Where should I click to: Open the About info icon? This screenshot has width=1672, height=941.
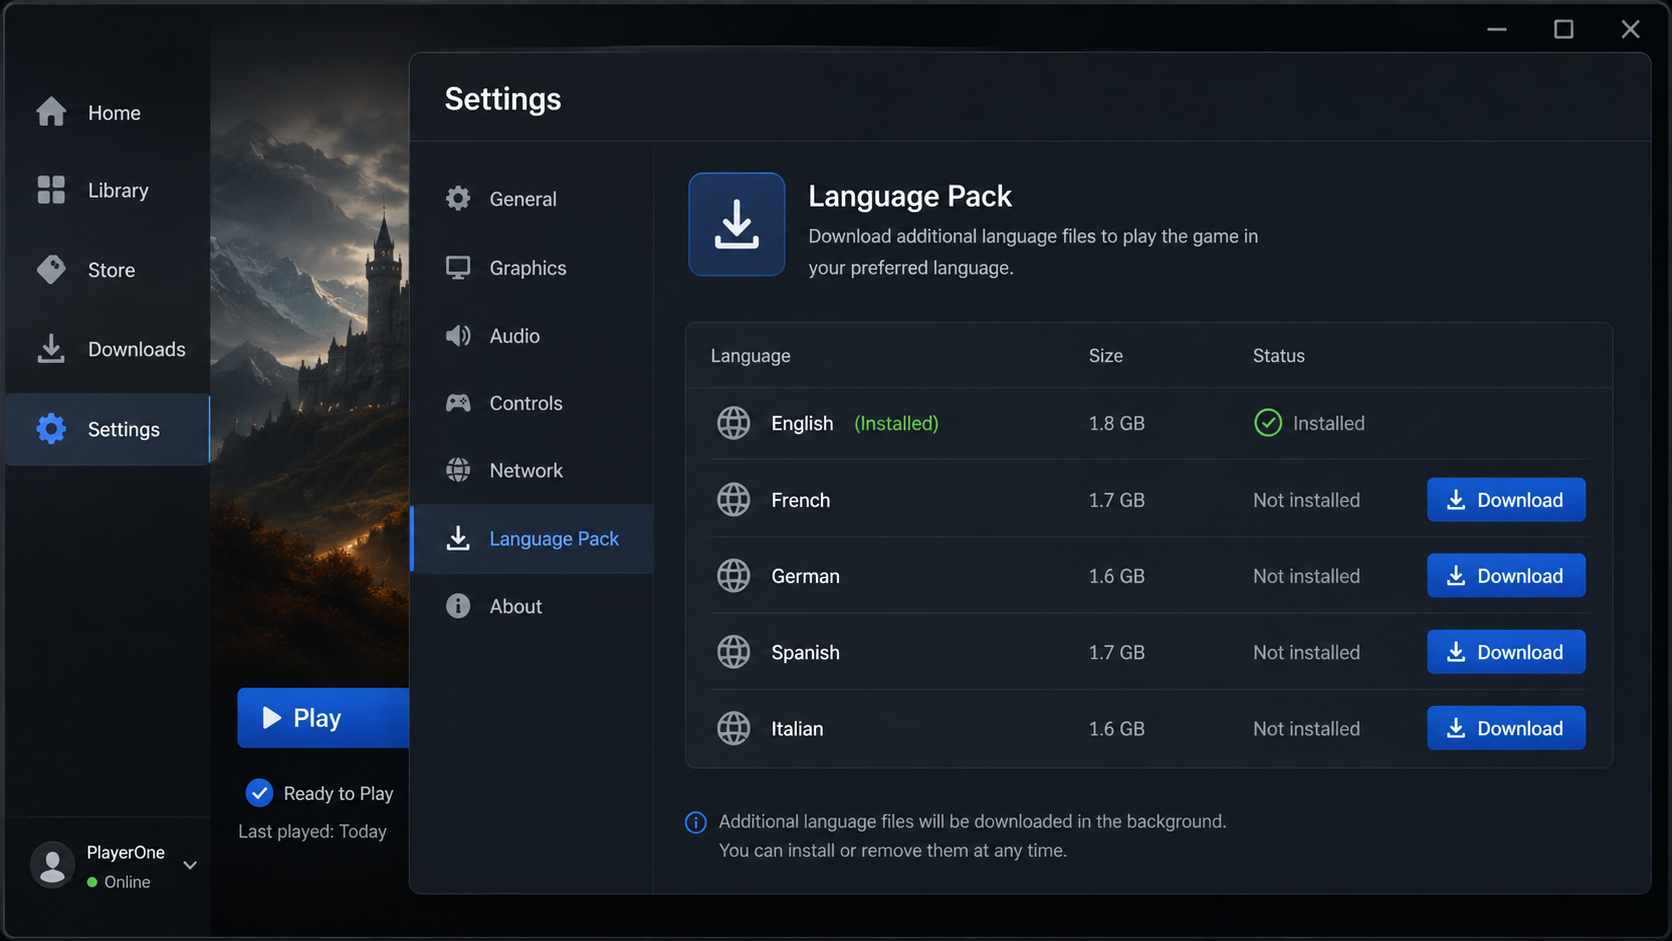coord(458,606)
